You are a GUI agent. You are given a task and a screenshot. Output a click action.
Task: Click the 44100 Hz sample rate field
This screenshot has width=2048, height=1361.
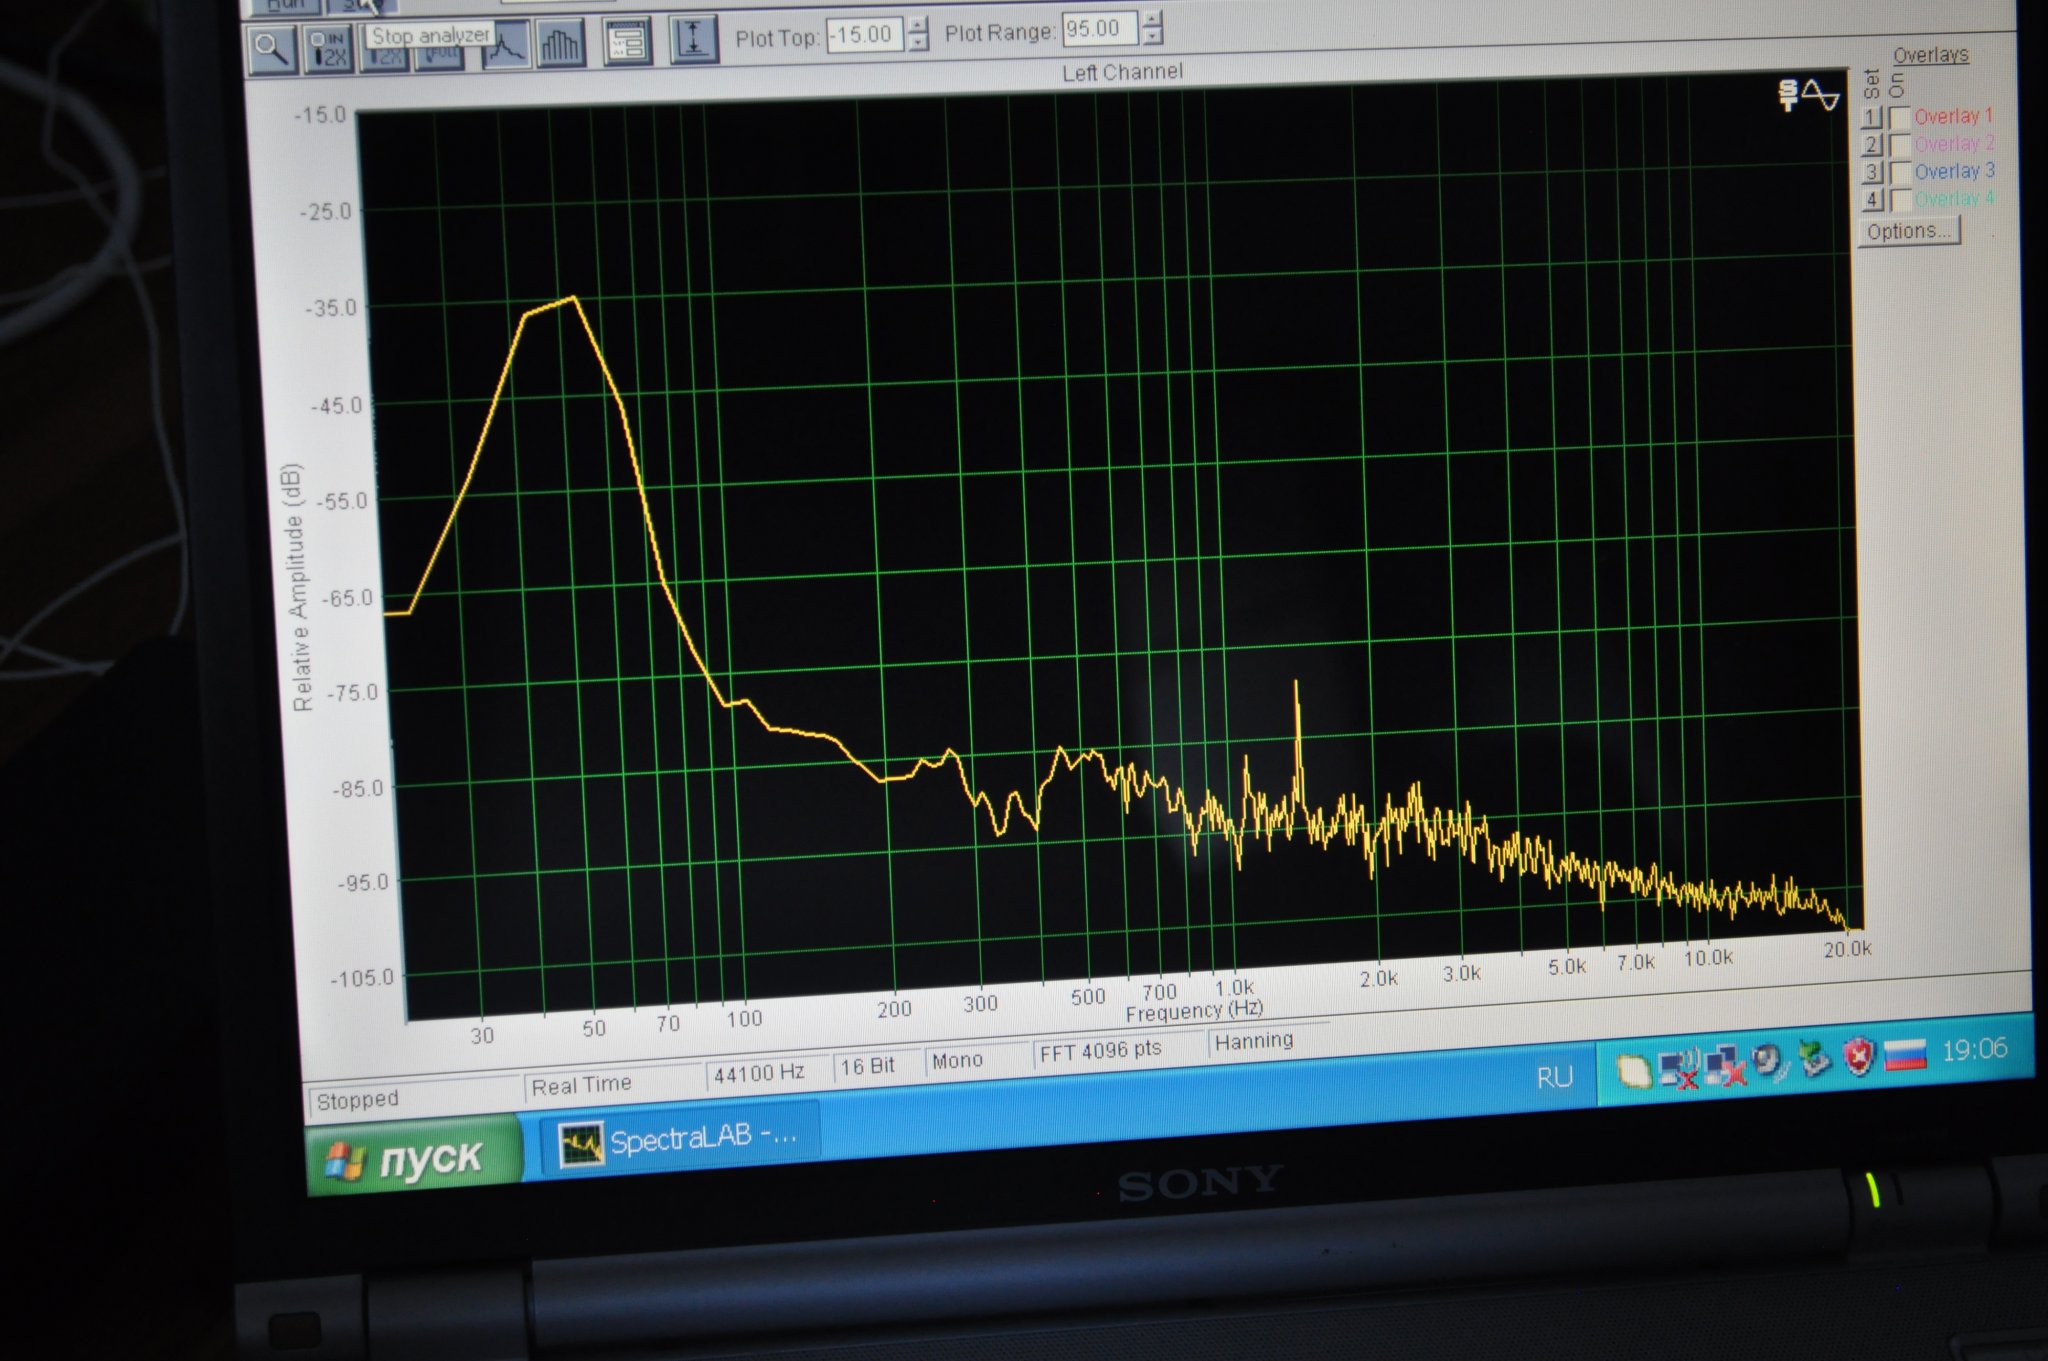tap(768, 1072)
